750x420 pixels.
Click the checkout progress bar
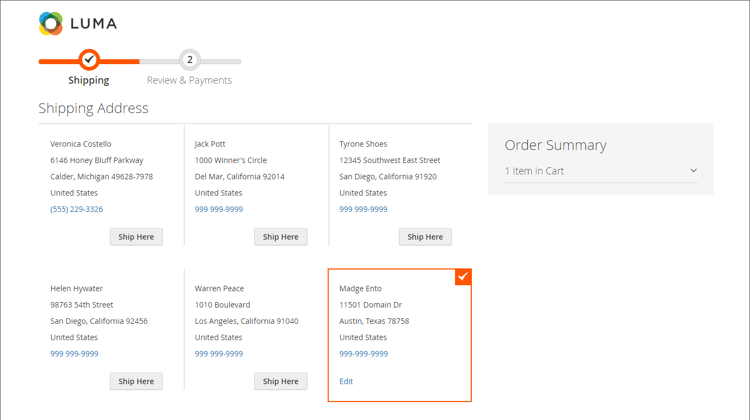[x=140, y=61]
